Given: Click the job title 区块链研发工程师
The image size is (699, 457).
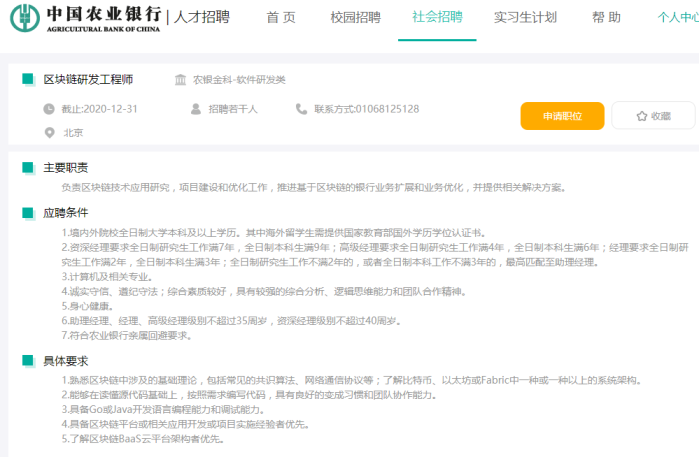Looking at the screenshot, I should click(x=88, y=79).
